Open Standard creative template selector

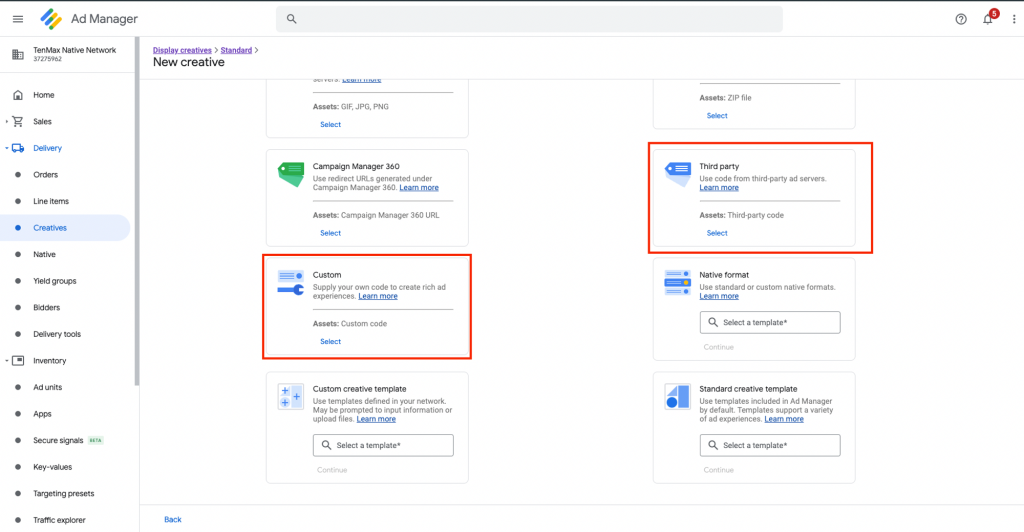coord(770,445)
